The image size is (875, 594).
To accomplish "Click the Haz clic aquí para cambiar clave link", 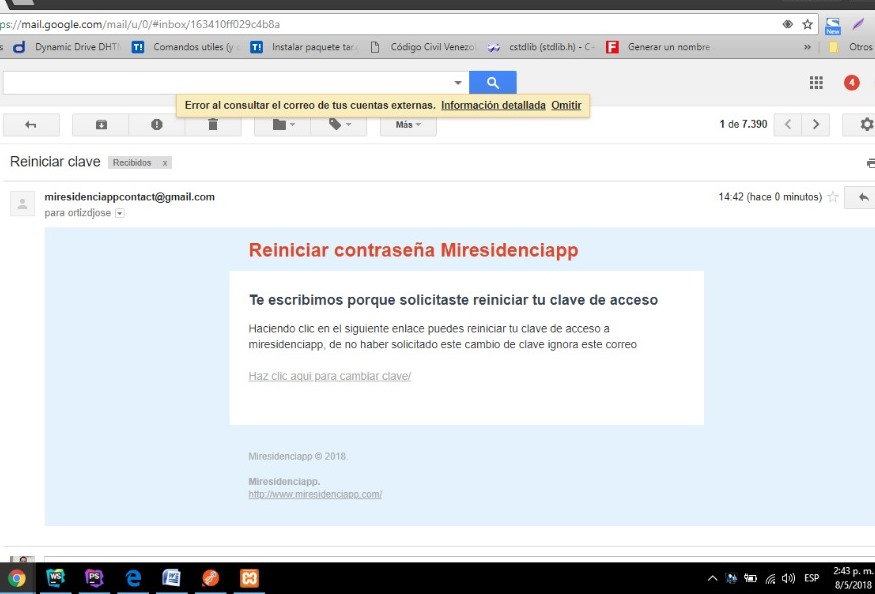I will click(329, 376).
